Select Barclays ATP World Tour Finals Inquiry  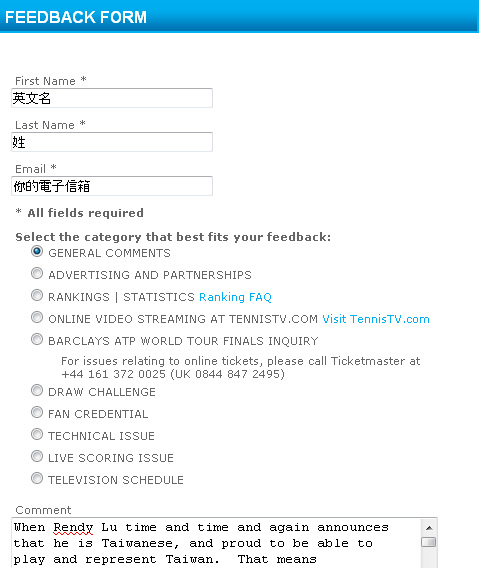(x=37, y=339)
